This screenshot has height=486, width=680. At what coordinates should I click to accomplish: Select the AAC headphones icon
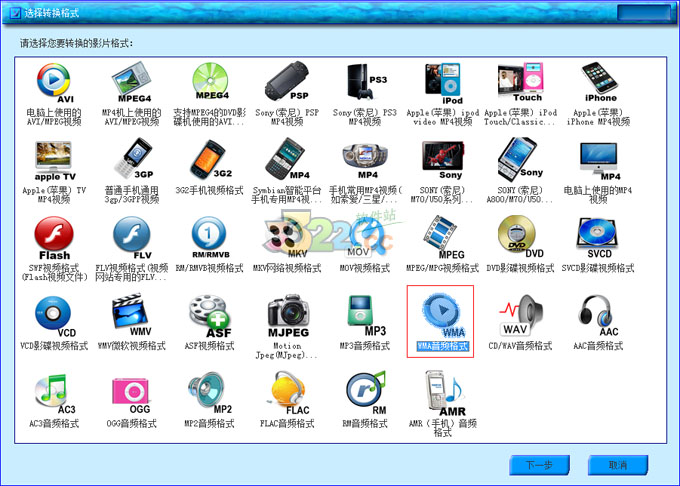pyautogui.click(x=598, y=316)
